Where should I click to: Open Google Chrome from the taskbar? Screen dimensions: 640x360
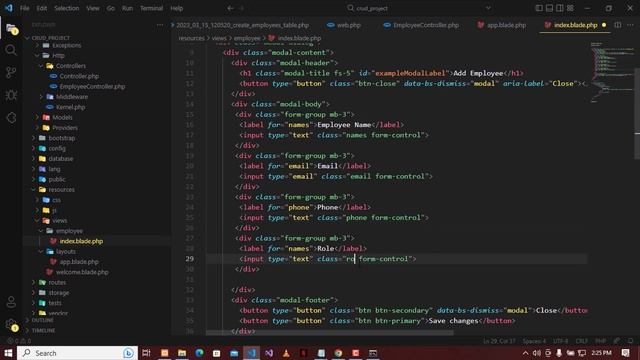[x=338, y=353]
